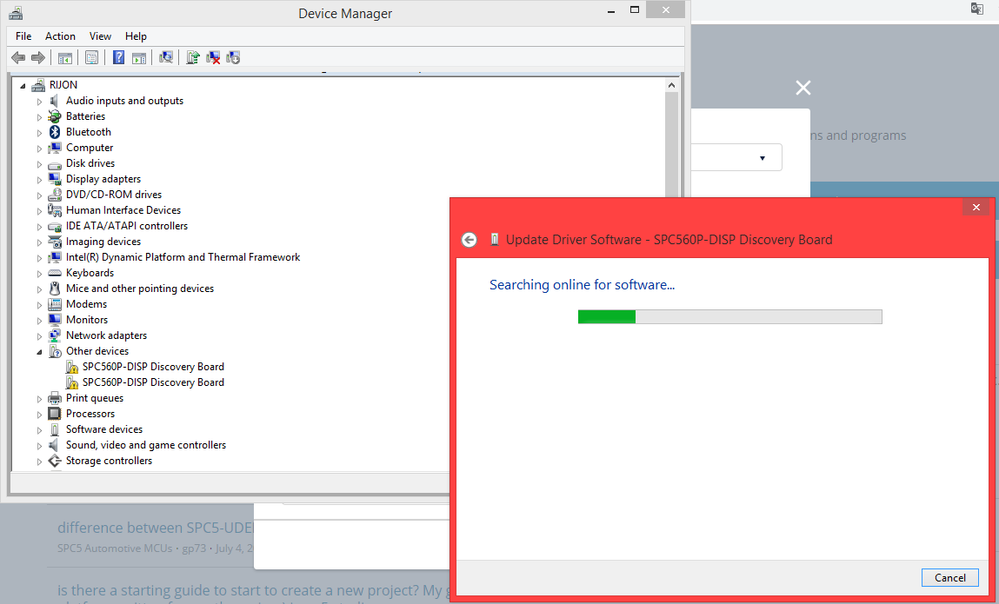Click the Device Manager title bar icon
The width and height of the screenshot is (999, 604).
pos(16,13)
